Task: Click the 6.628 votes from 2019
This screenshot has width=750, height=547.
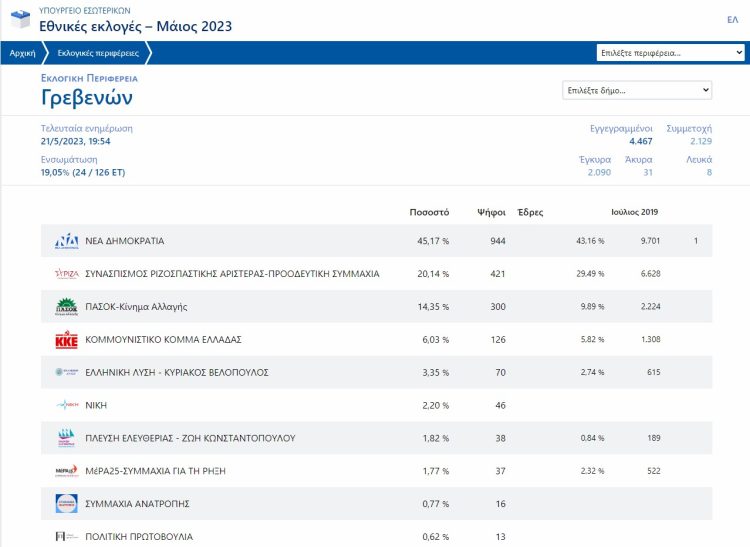Action: pos(651,274)
